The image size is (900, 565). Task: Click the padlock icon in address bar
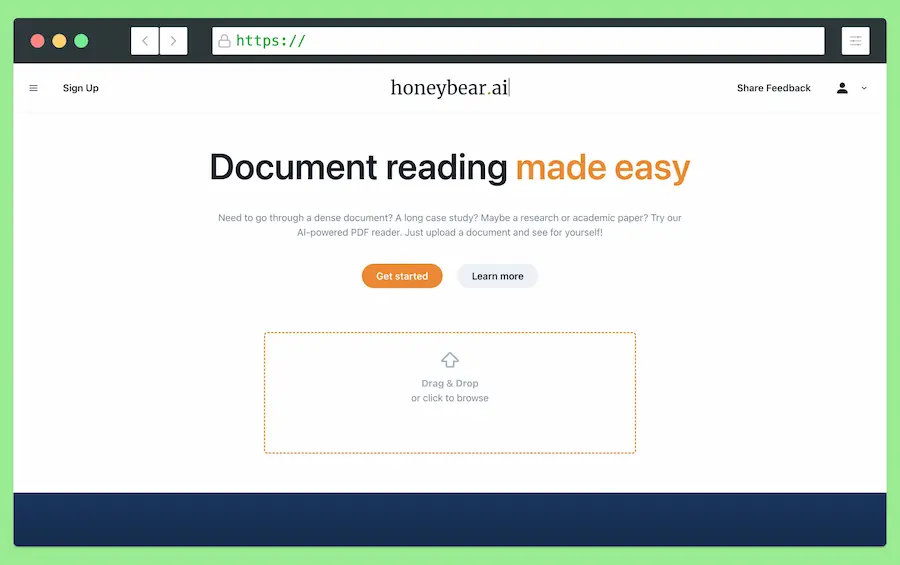tap(224, 41)
